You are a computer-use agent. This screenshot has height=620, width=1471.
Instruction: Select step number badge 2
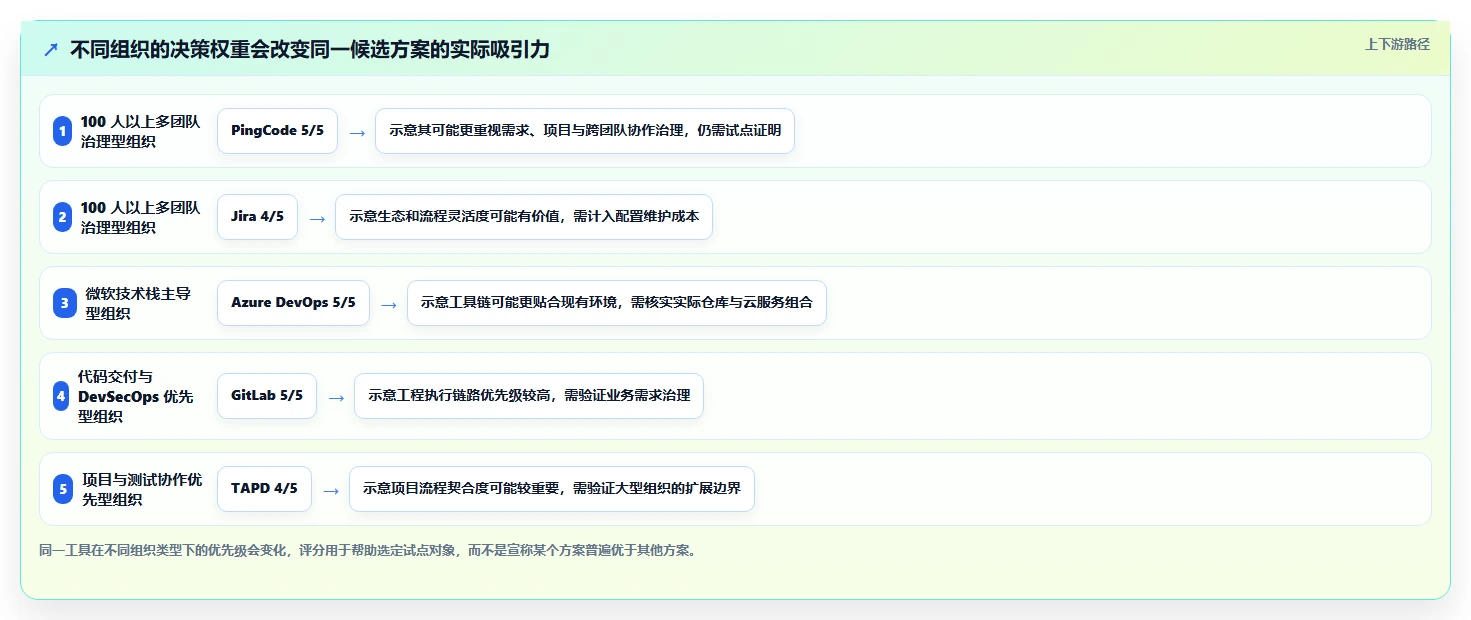(62, 217)
